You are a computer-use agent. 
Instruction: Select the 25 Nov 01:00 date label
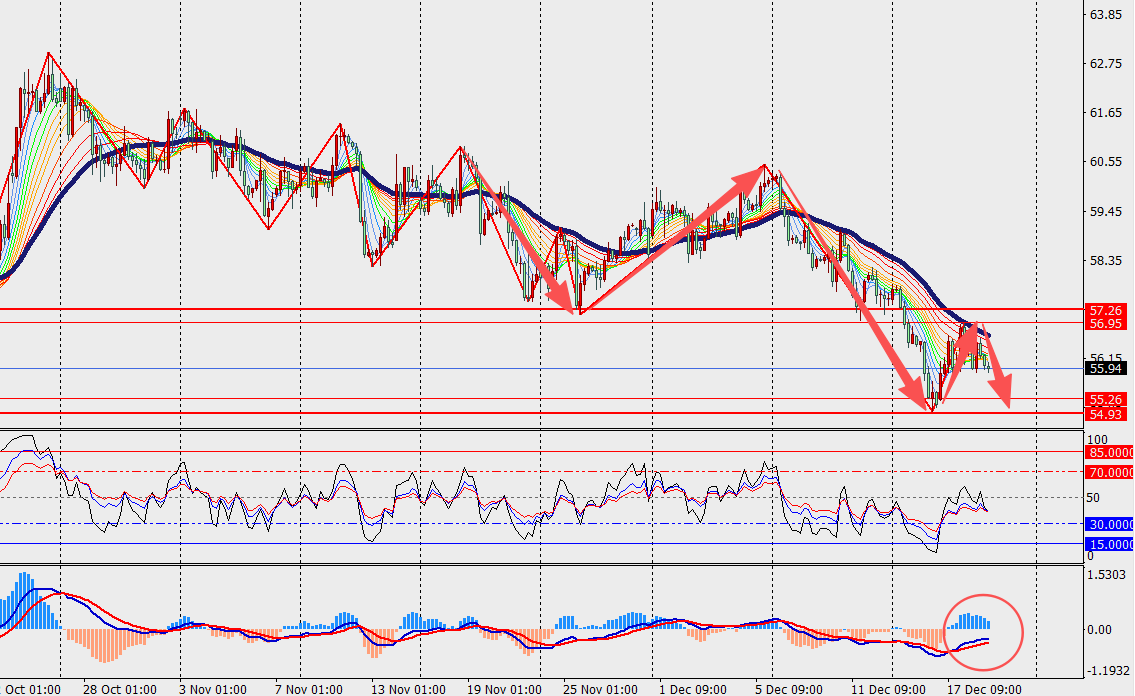(600, 689)
